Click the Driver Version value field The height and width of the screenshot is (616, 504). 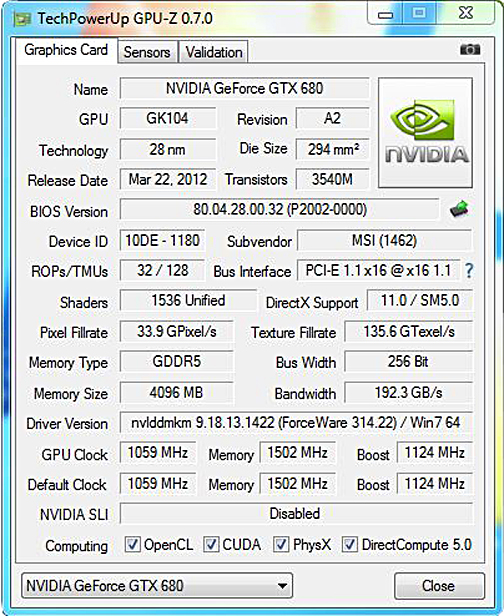click(296, 423)
